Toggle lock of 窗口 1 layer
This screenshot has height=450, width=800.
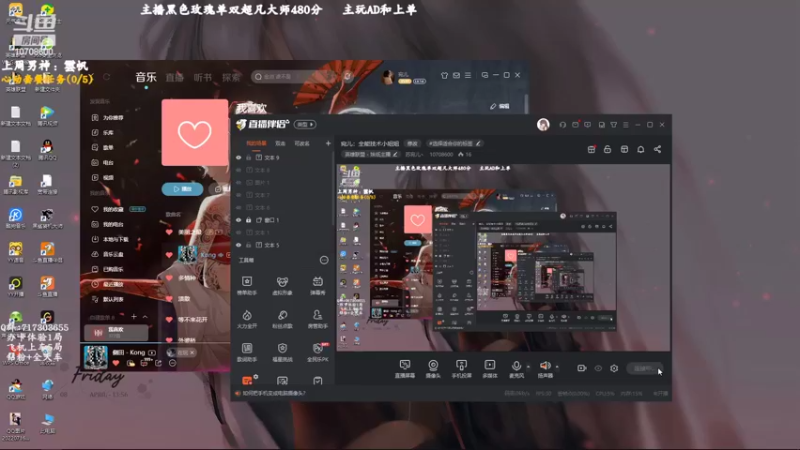(x=249, y=220)
